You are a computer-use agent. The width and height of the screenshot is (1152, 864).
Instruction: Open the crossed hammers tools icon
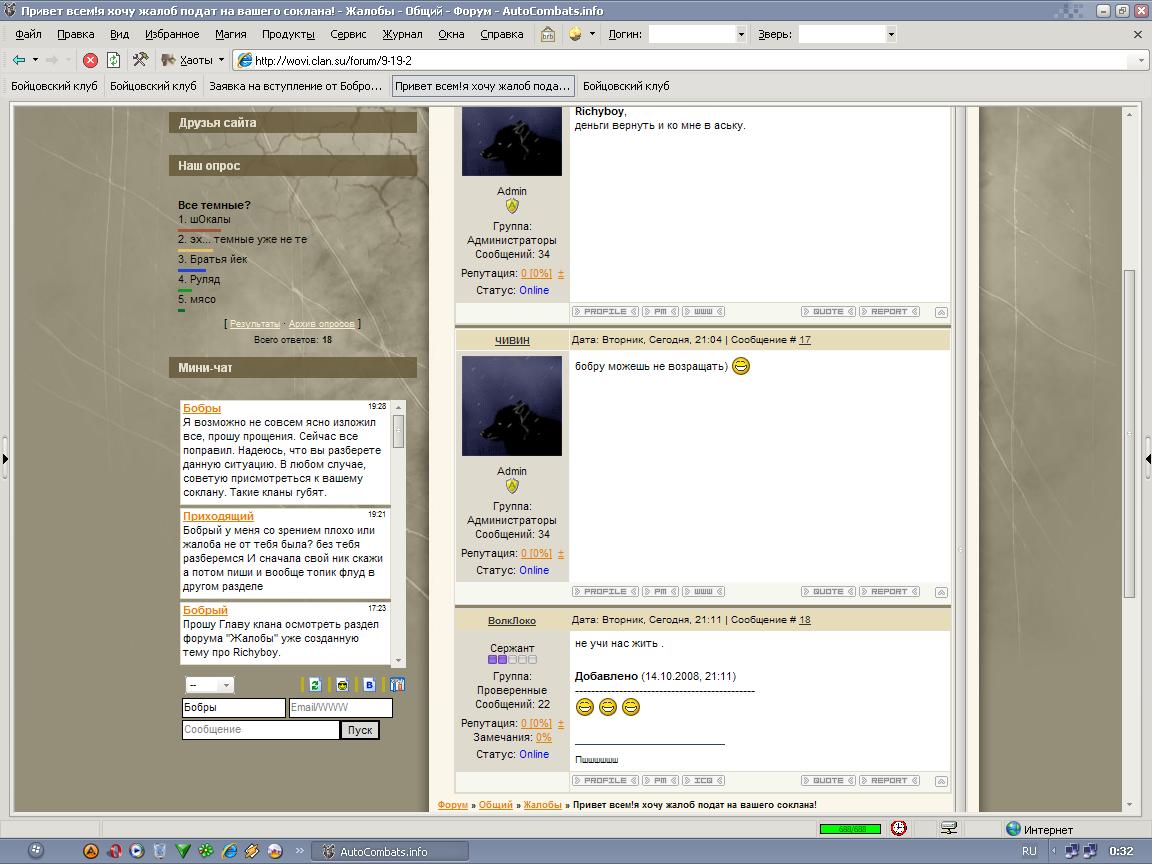140,60
